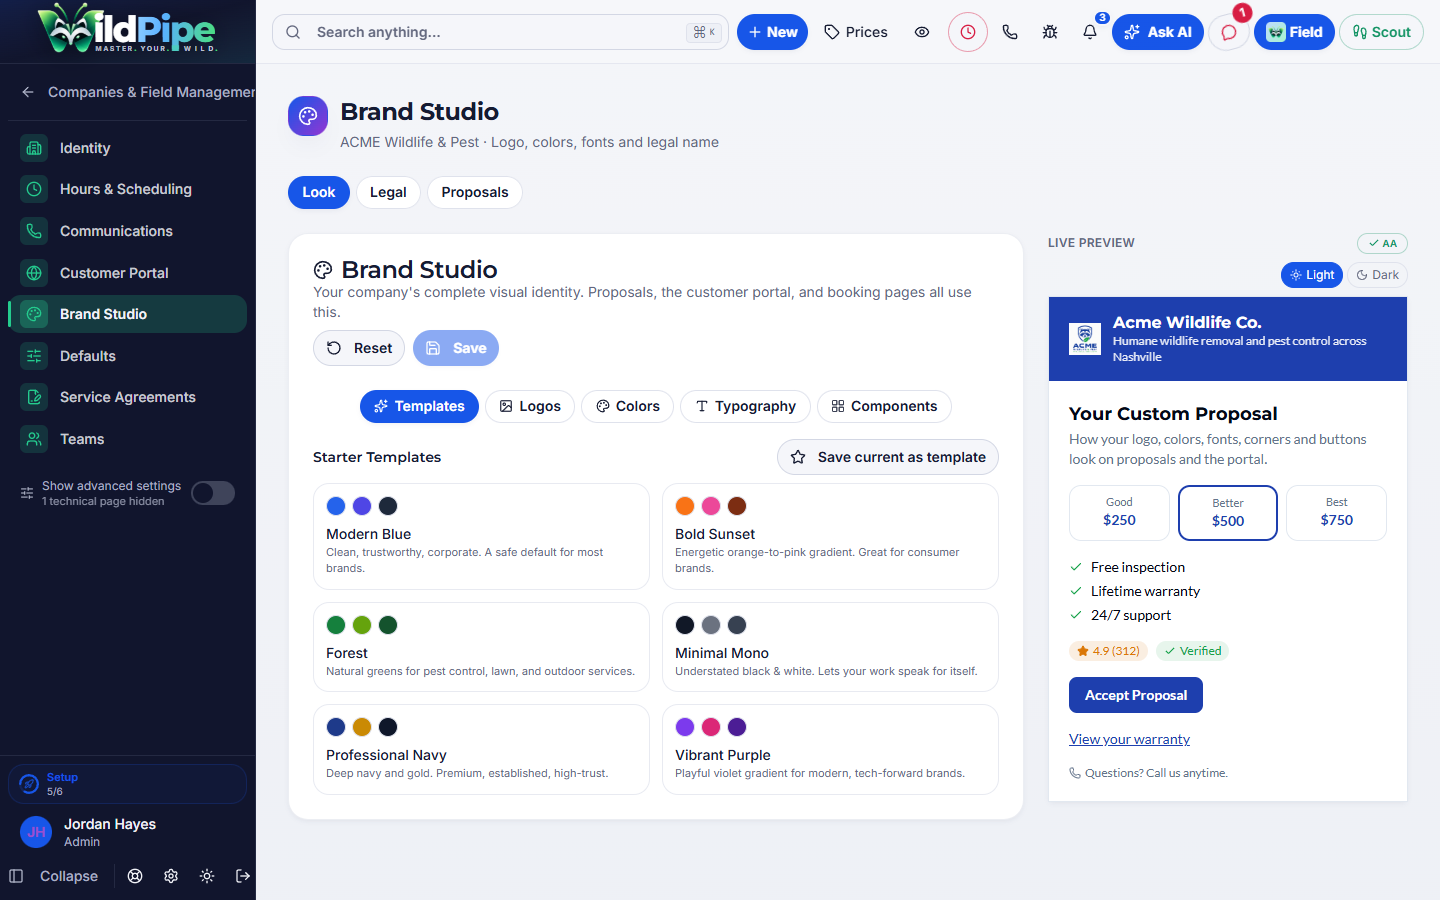Viewport: 1440px width, 900px height.
Task: Click the Reset button
Action: point(359,348)
